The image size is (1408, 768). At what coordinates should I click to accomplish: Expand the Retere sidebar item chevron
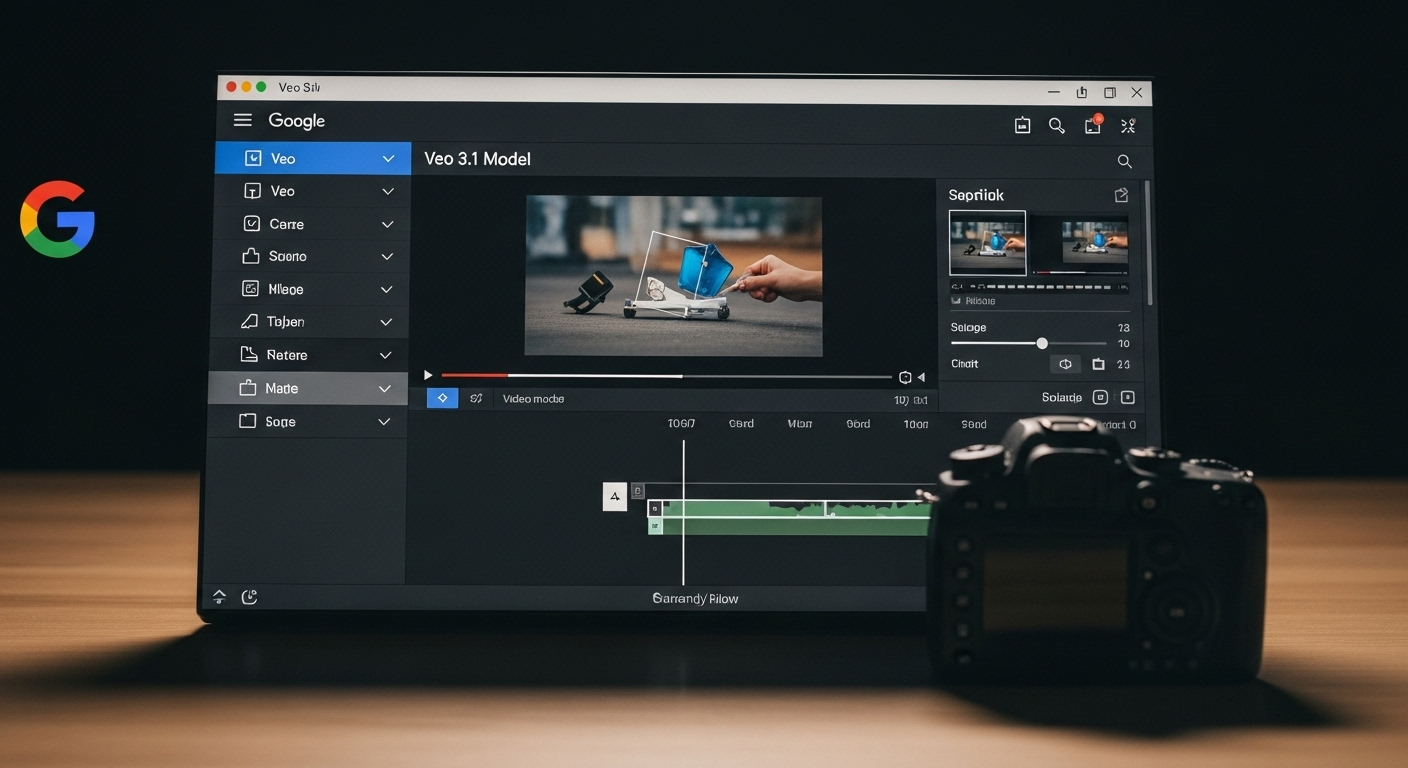pos(386,355)
